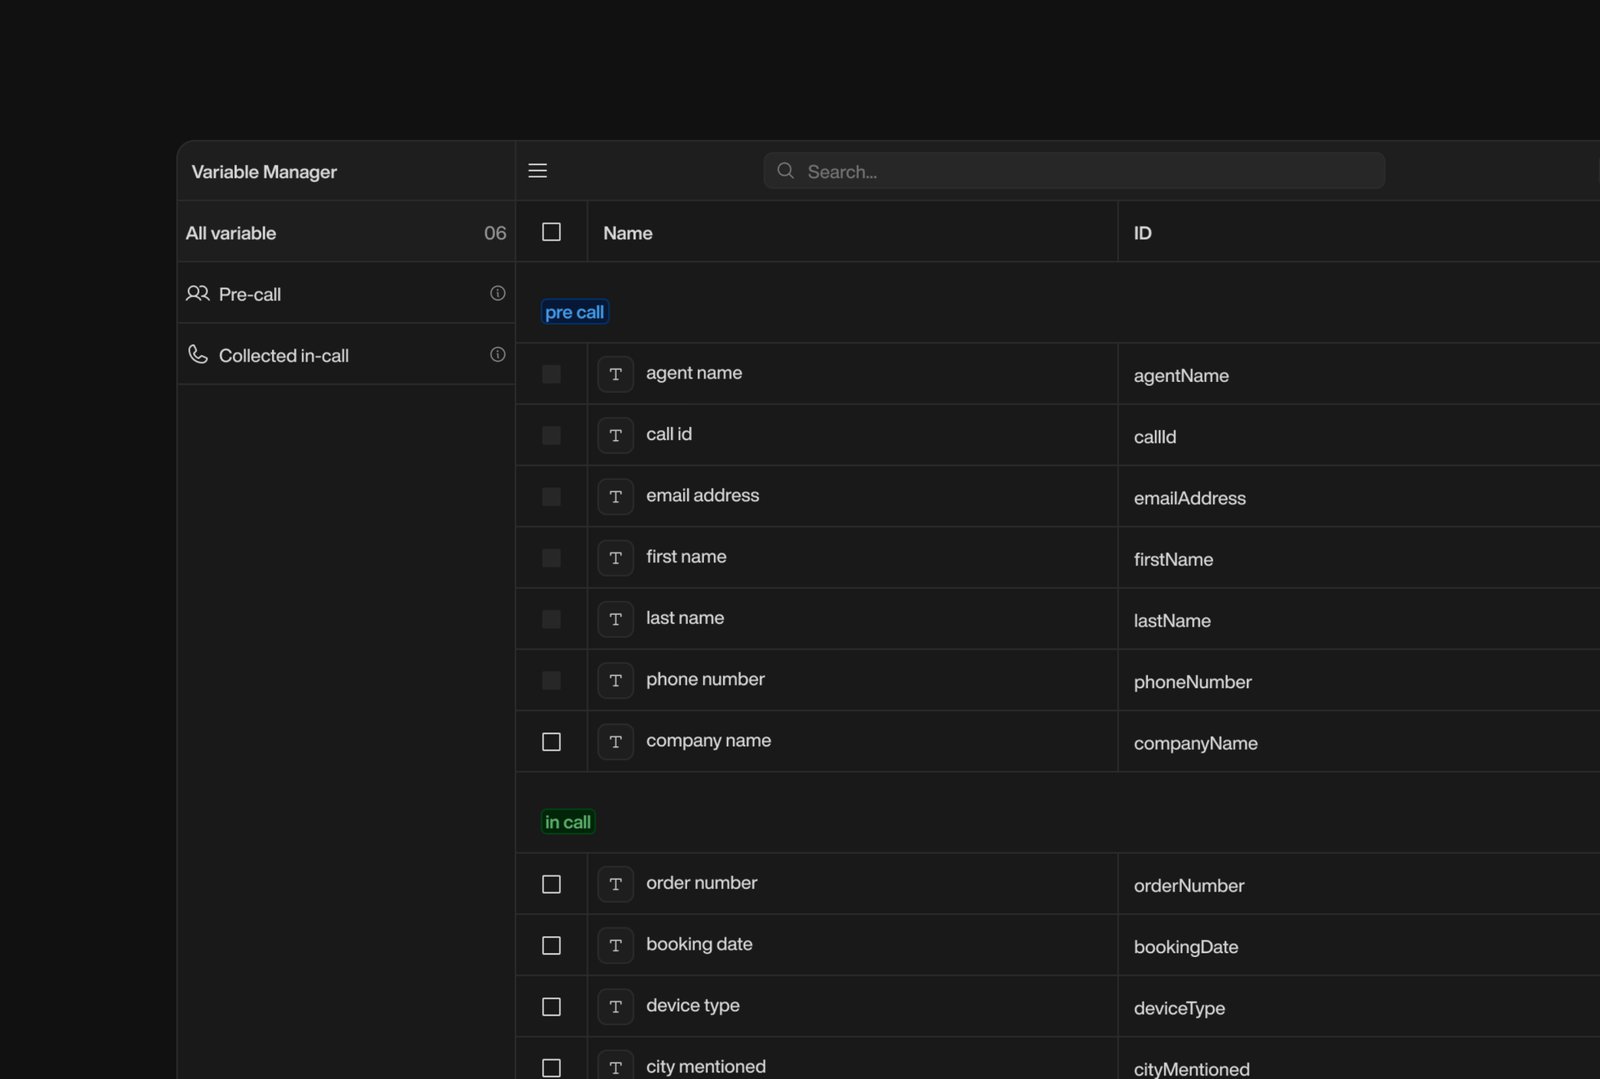Click the text type icon for last name
The image size is (1600, 1079).
tap(615, 619)
